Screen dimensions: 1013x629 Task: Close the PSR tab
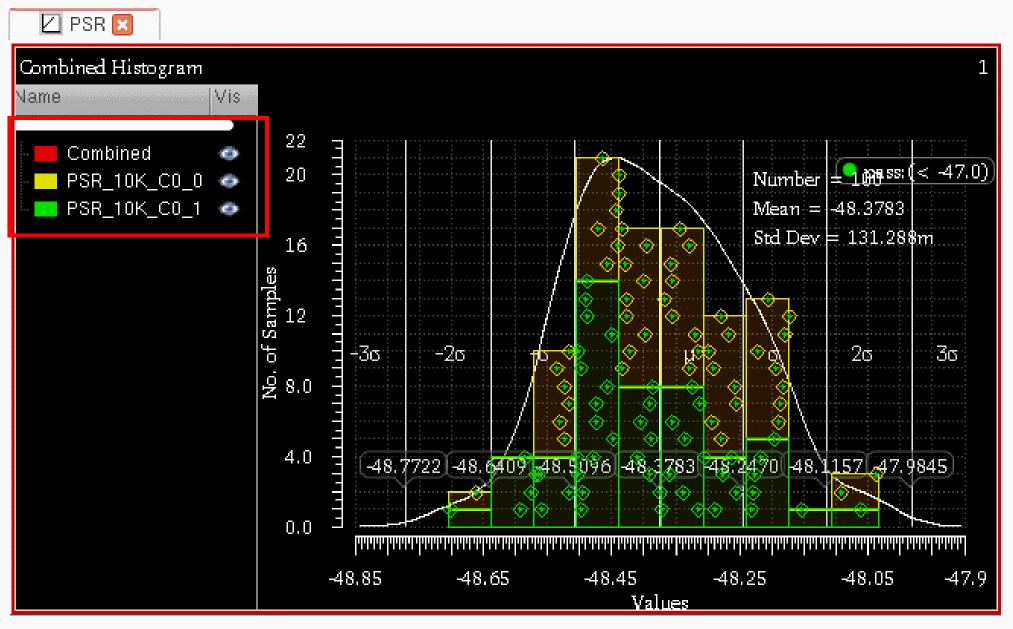122,24
